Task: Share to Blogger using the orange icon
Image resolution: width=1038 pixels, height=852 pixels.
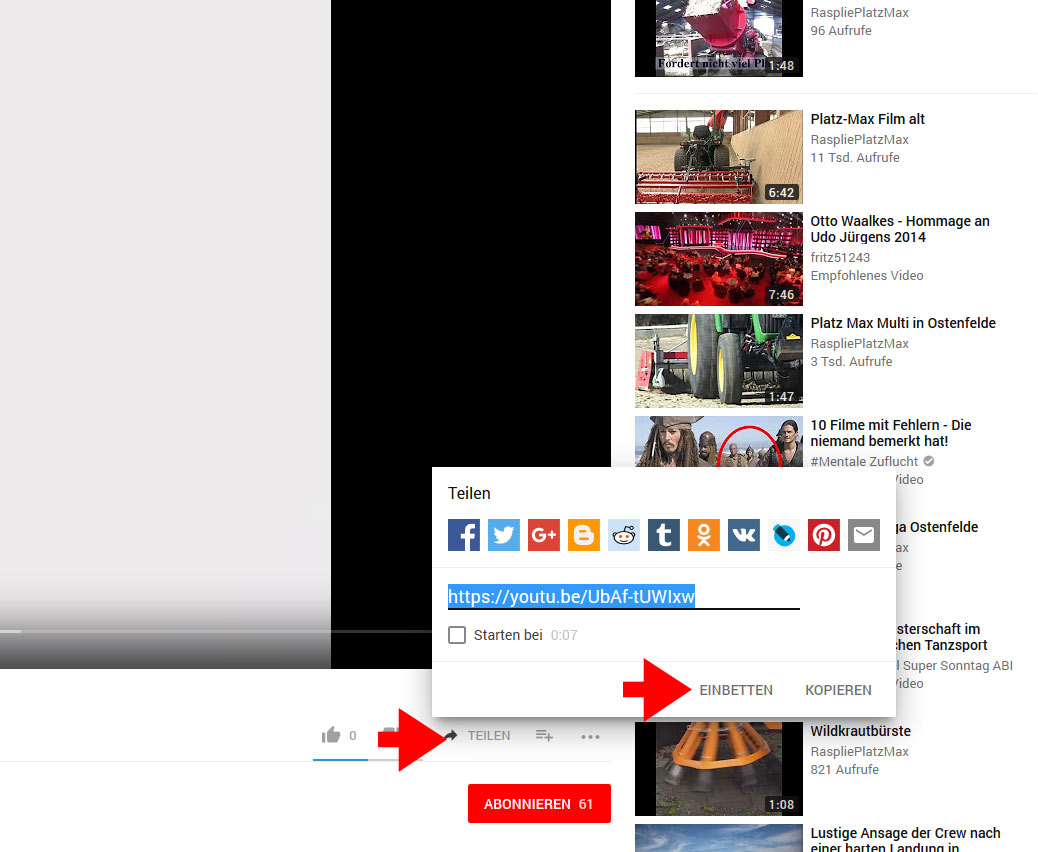Action: point(584,535)
